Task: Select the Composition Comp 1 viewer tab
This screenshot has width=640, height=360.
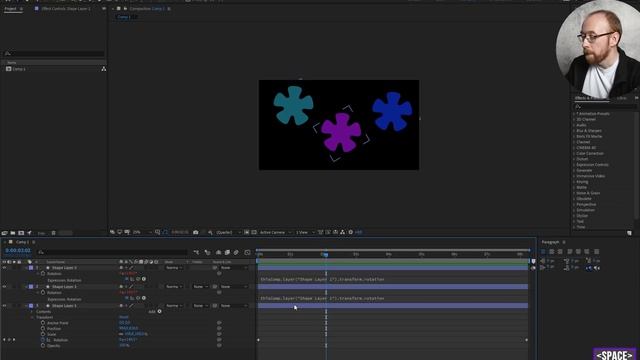Action: coord(147,8)
